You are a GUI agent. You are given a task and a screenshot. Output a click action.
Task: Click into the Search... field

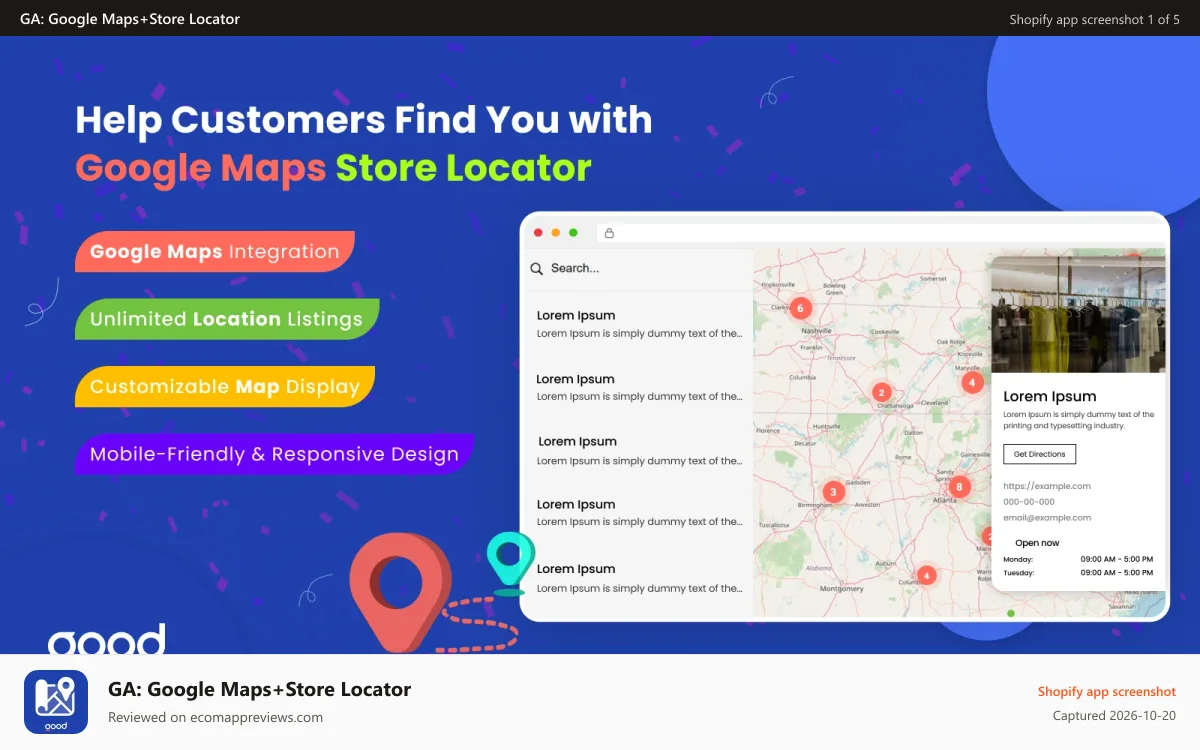[x=640, y=269]
